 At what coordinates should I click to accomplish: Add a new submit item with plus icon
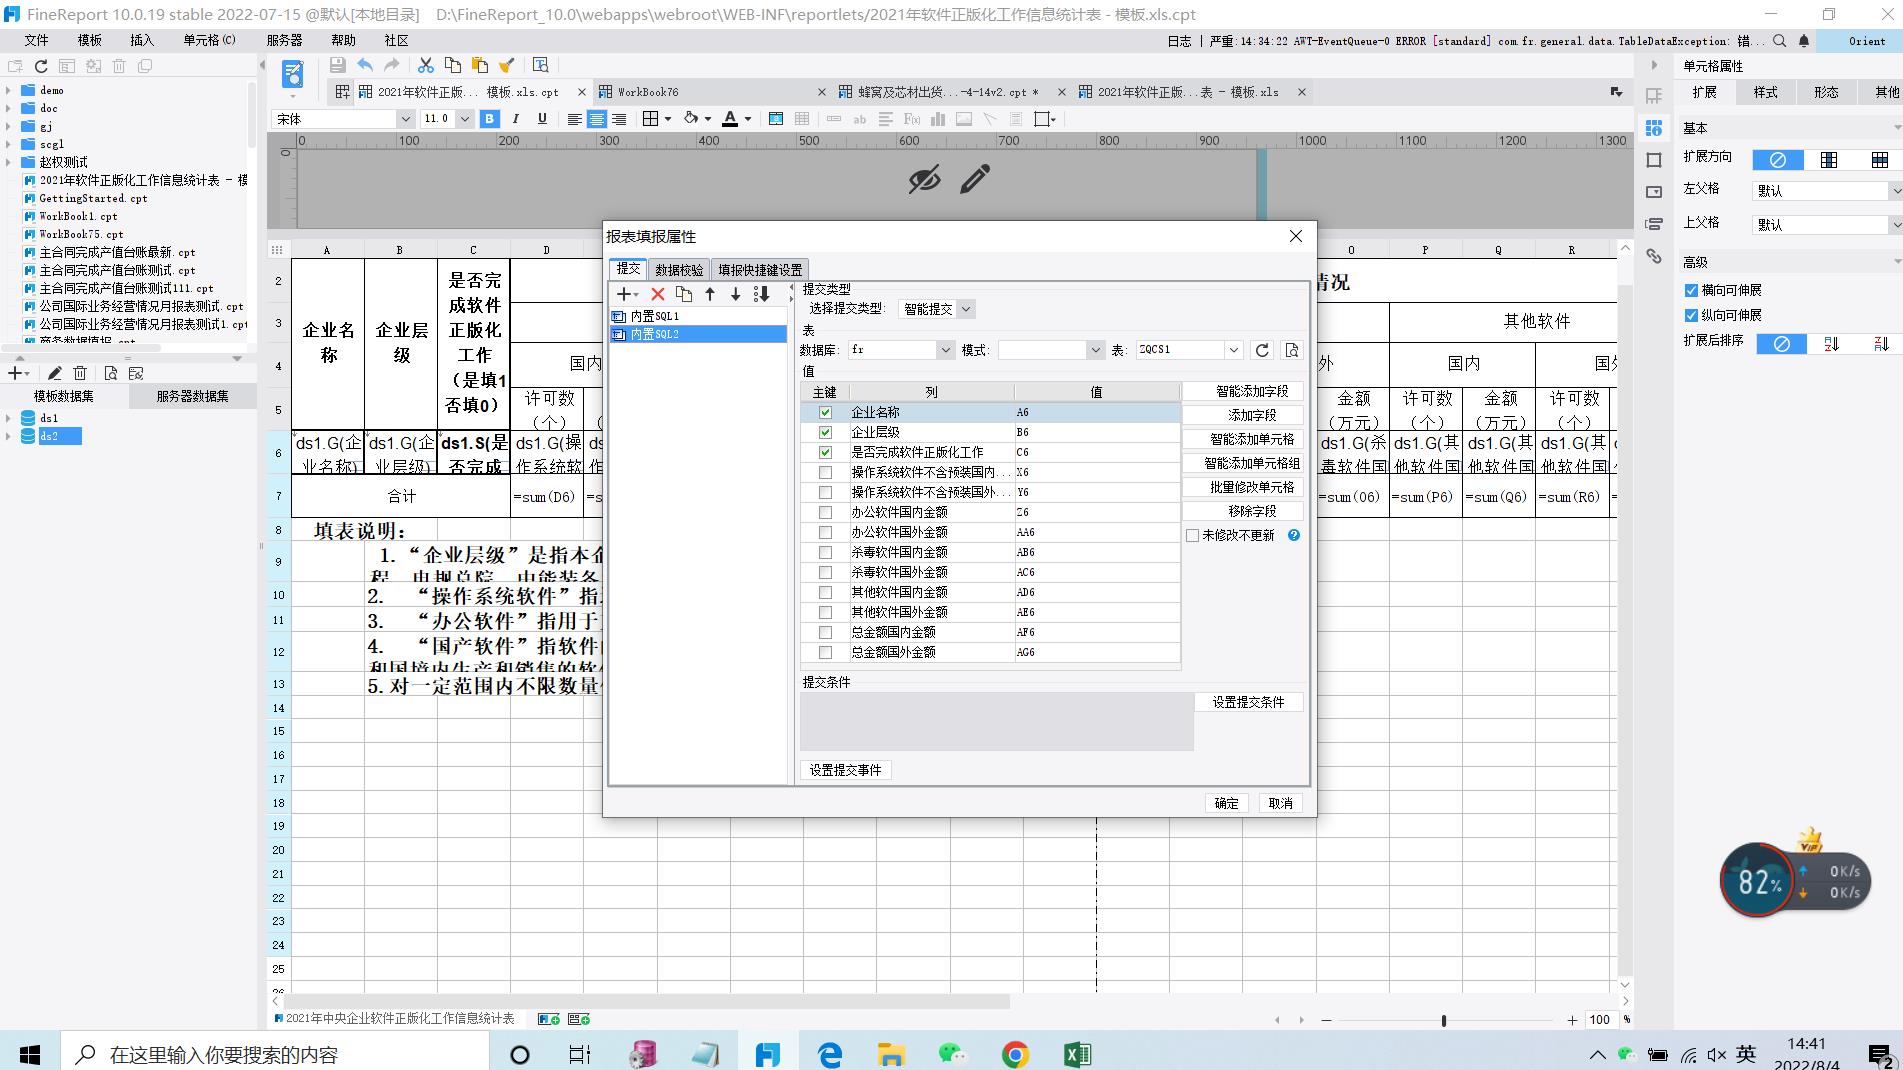coord(627,294)
